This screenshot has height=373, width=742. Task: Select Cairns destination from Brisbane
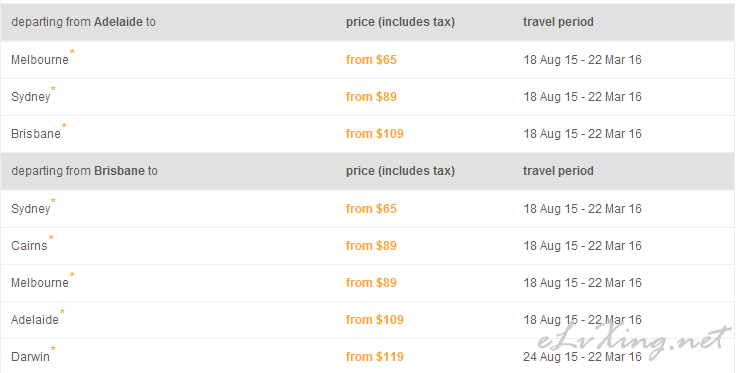click(x=29, y=246)
